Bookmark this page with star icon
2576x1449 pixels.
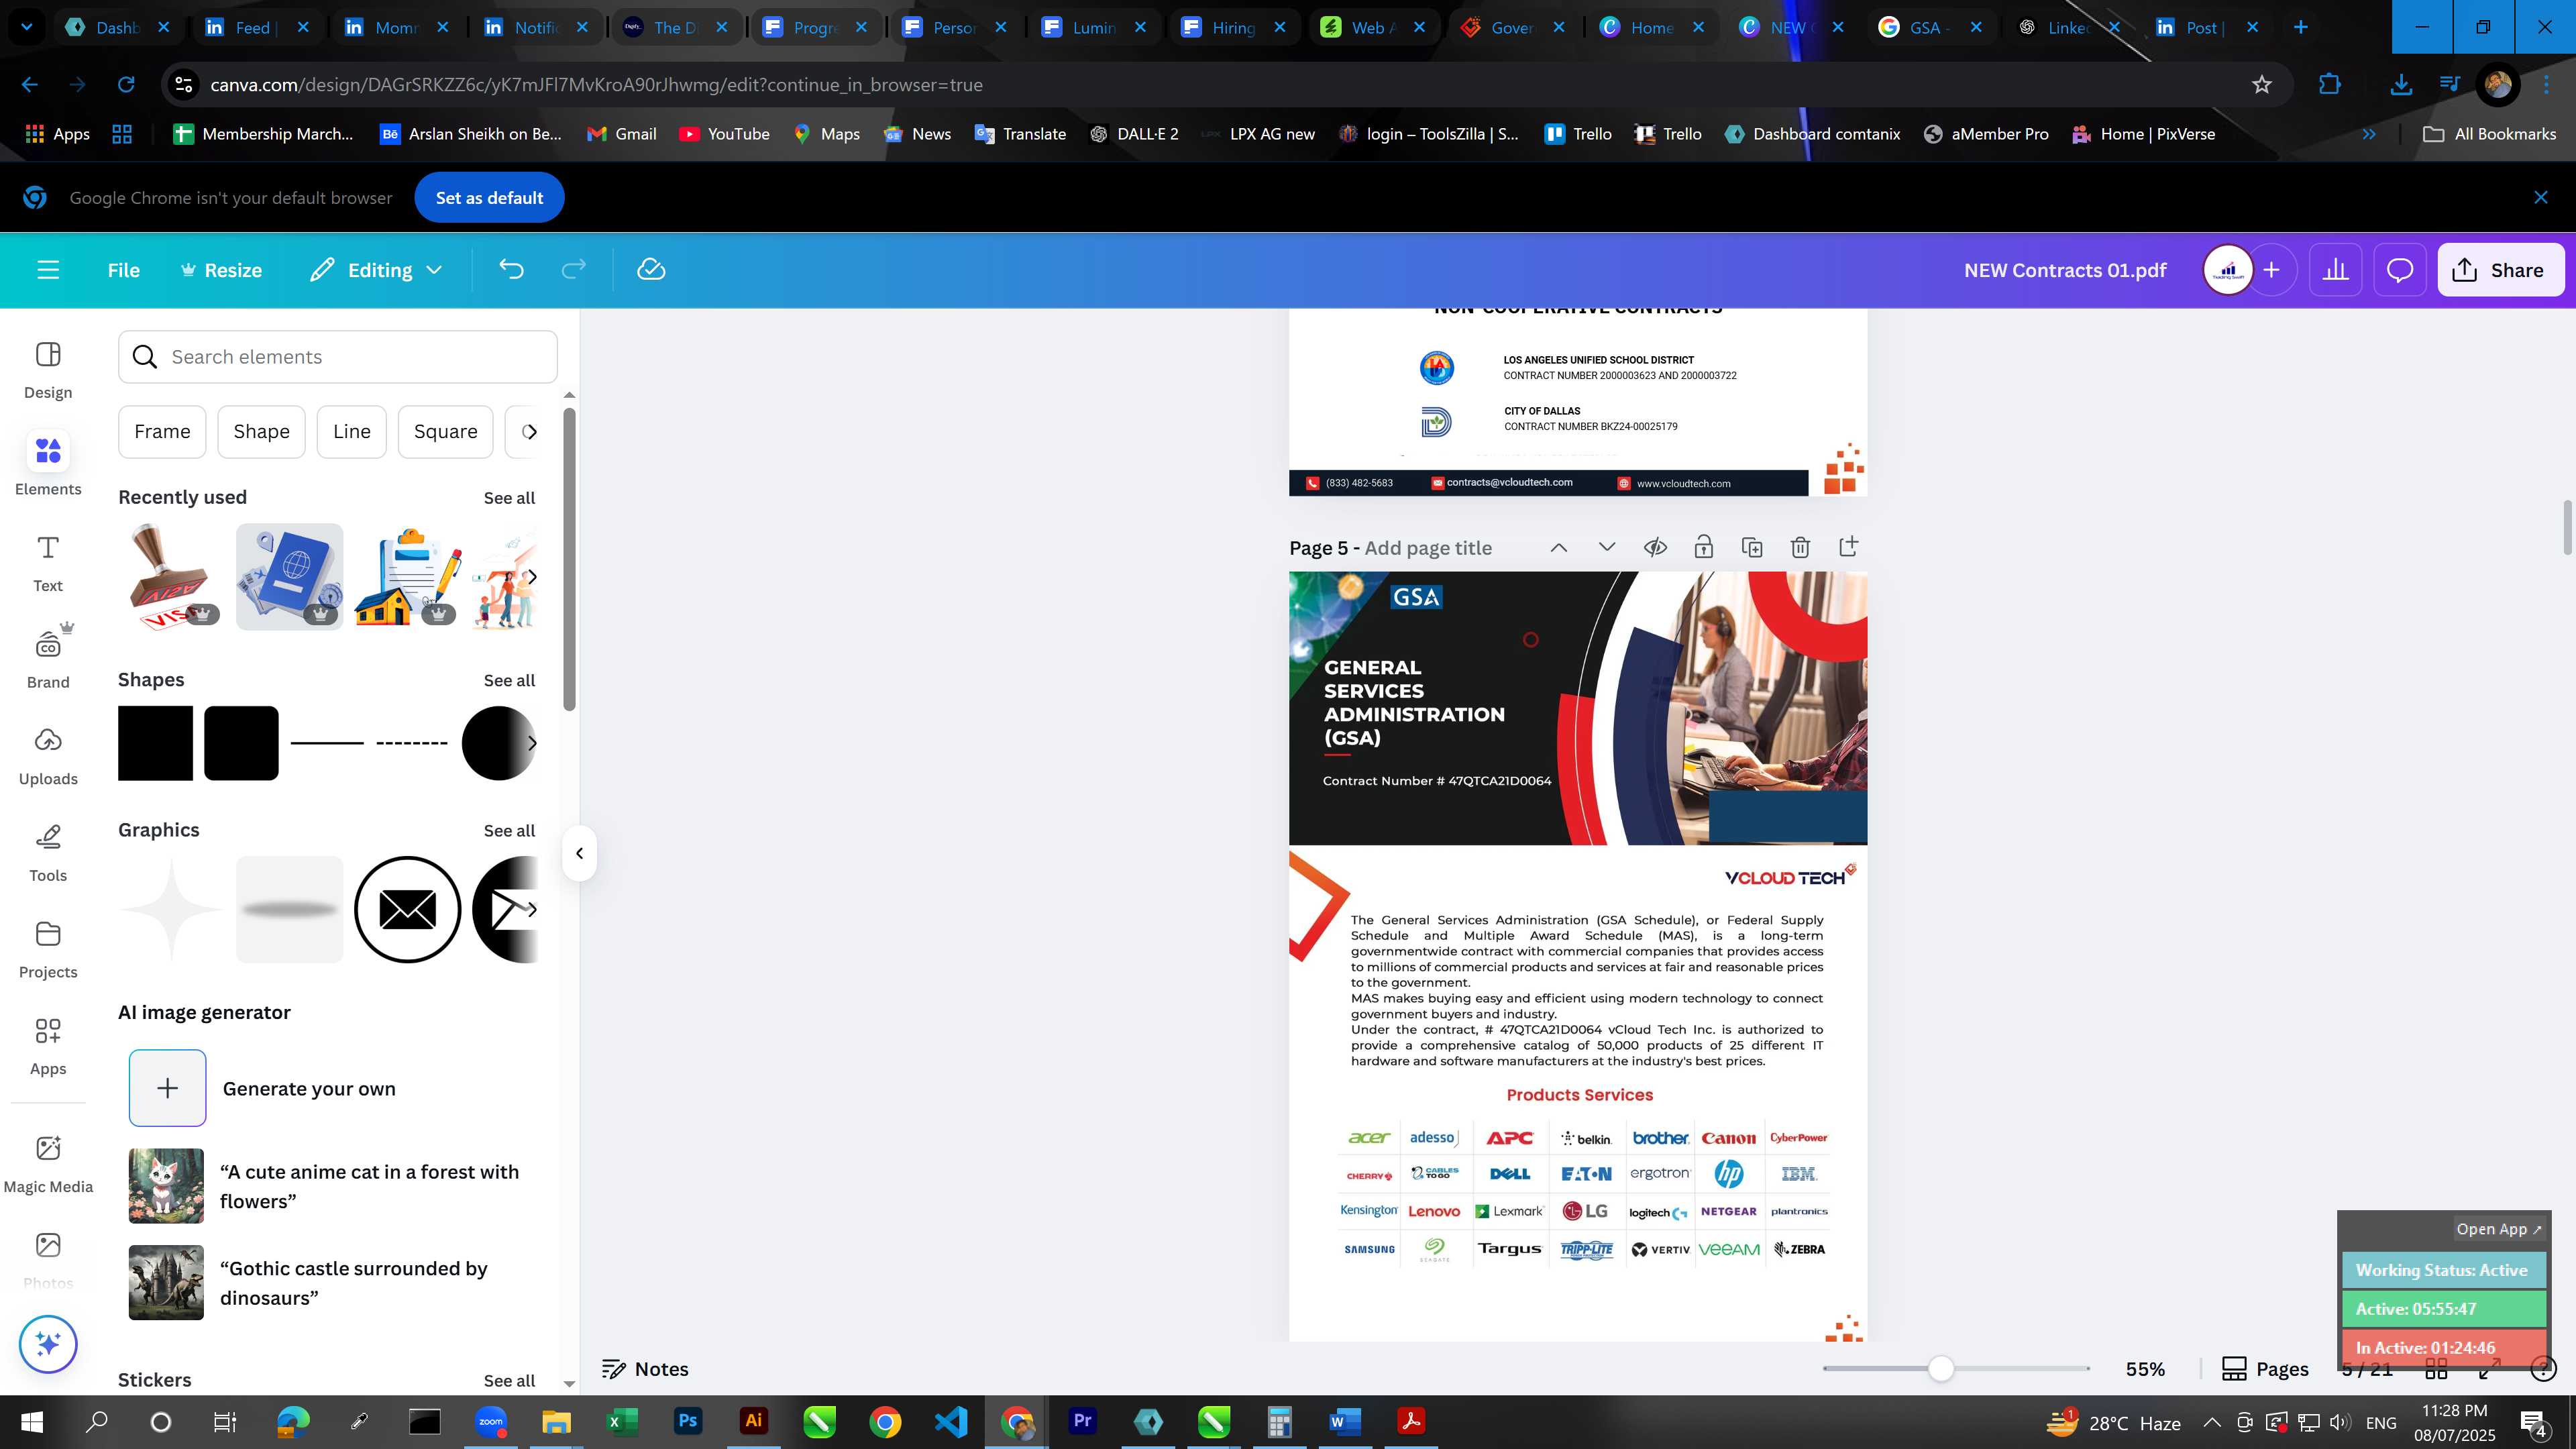click(2262, 85)
